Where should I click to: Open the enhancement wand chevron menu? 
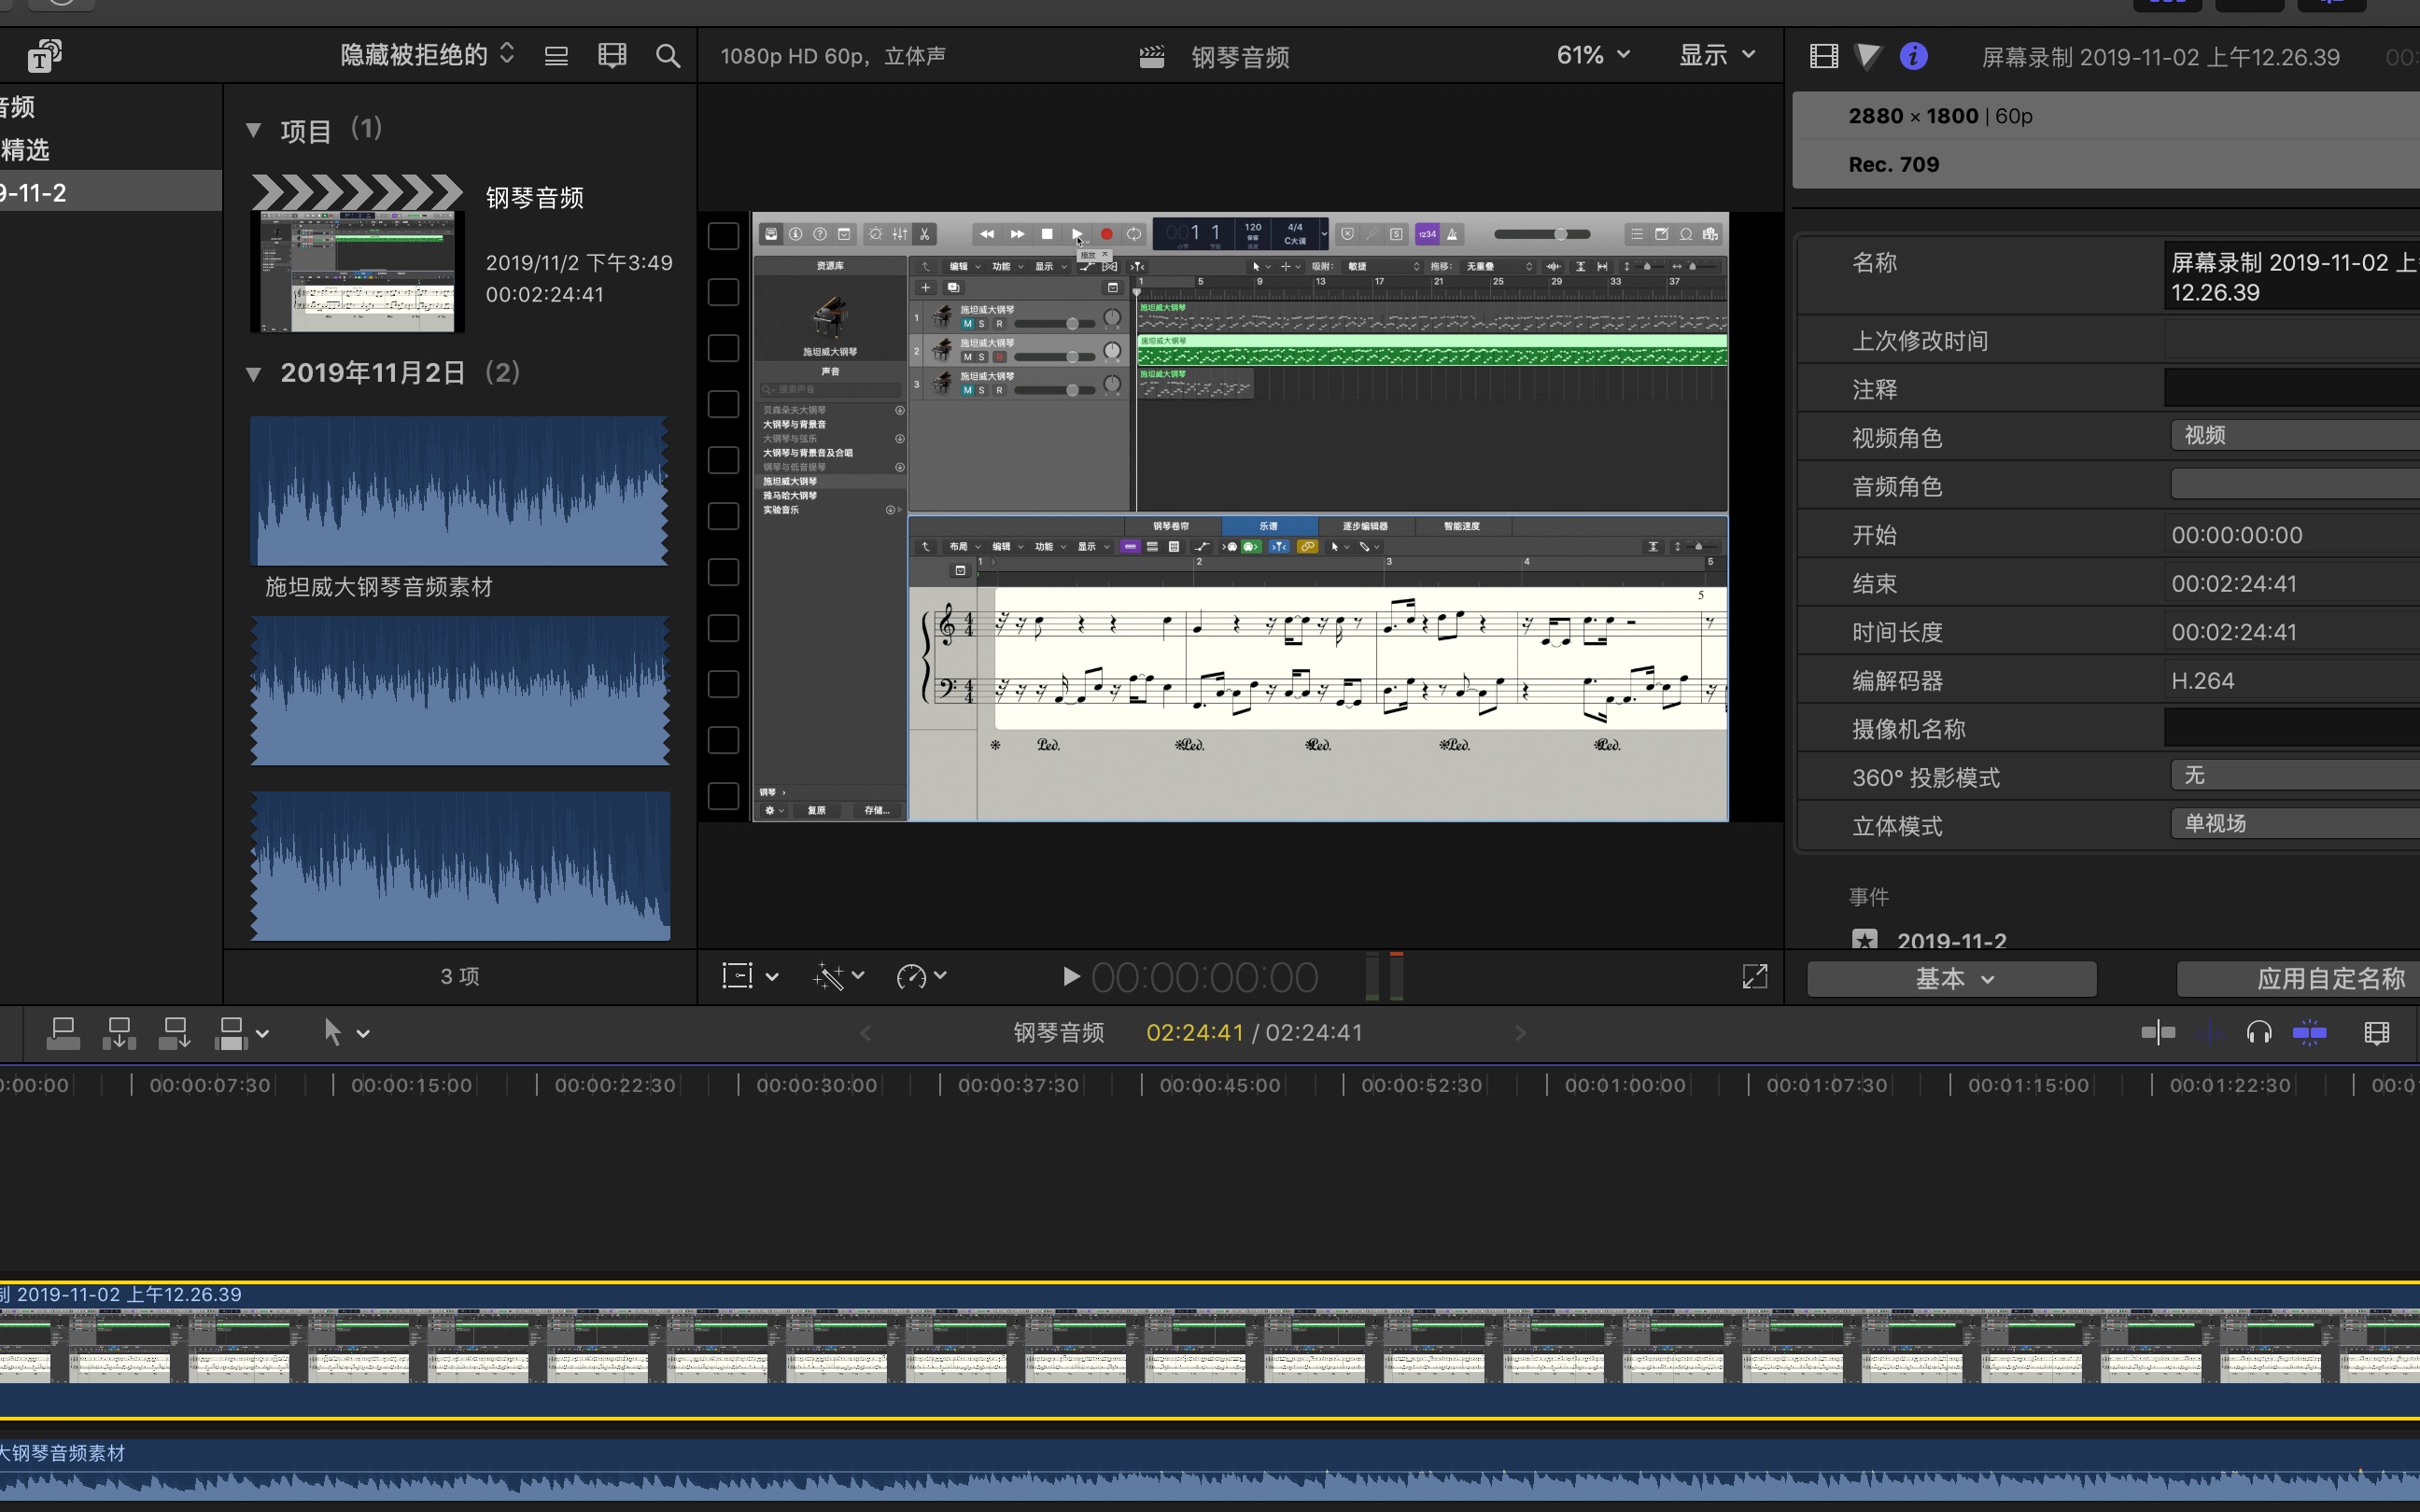click(x=858, y=976)
